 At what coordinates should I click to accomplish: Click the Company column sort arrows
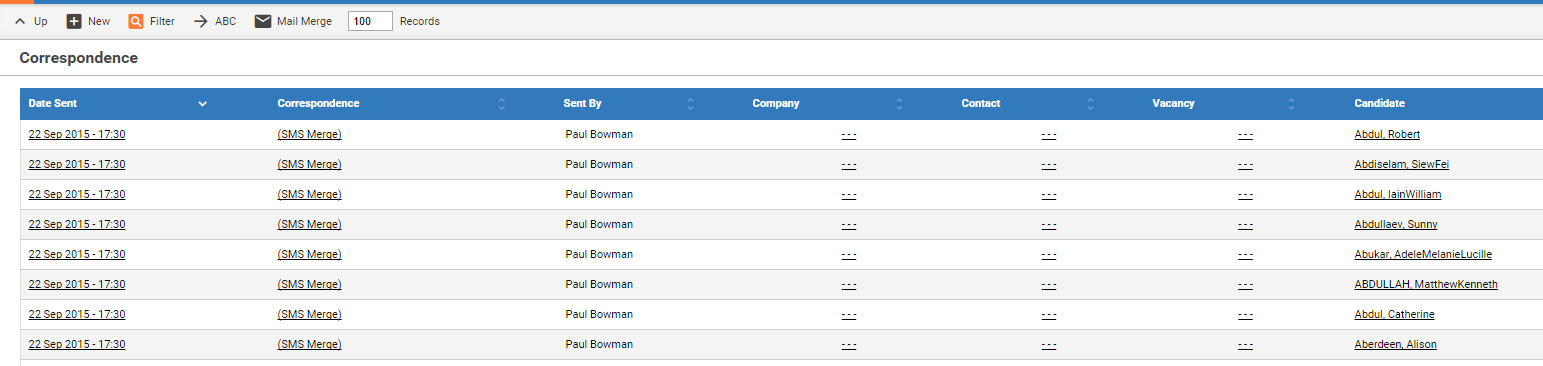[x=899, y=104]
